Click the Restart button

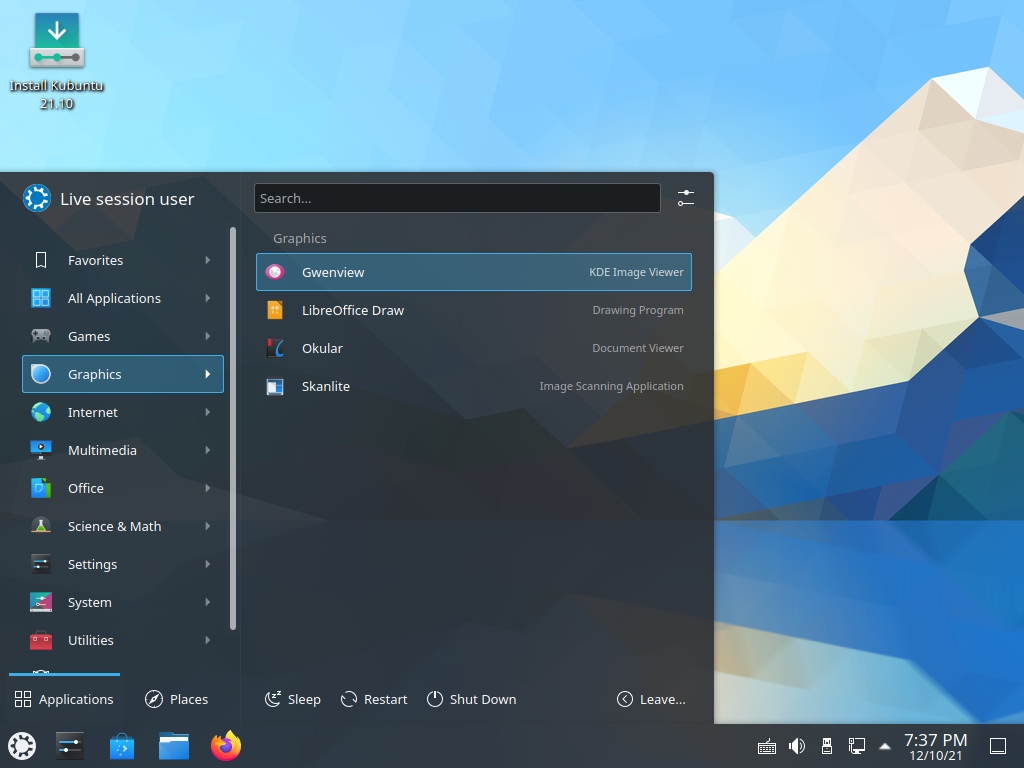[374, 699]
